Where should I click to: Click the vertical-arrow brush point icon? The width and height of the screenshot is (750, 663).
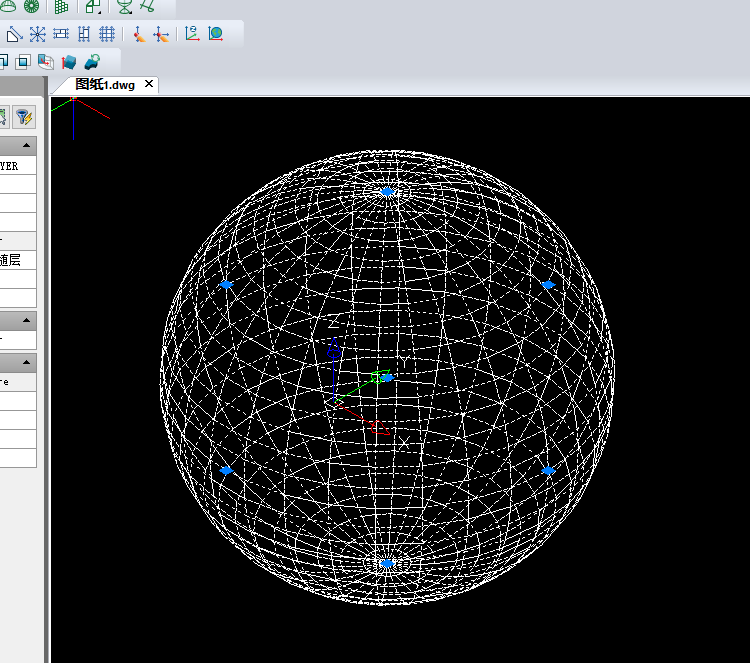tap(139, 34)
